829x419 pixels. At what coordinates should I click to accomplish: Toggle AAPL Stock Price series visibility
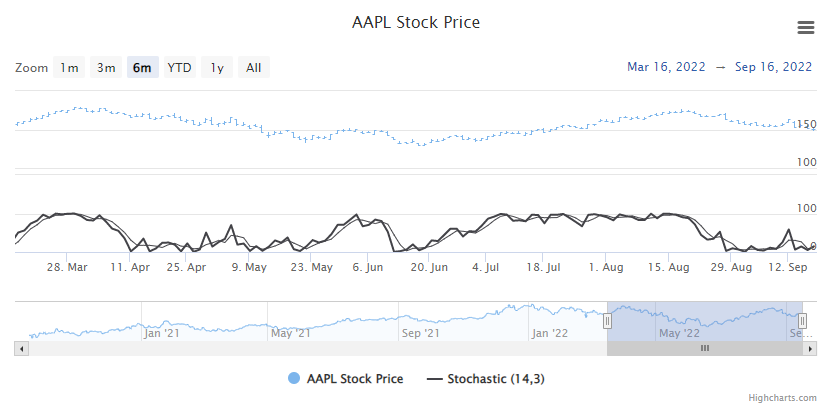[355, 379]
